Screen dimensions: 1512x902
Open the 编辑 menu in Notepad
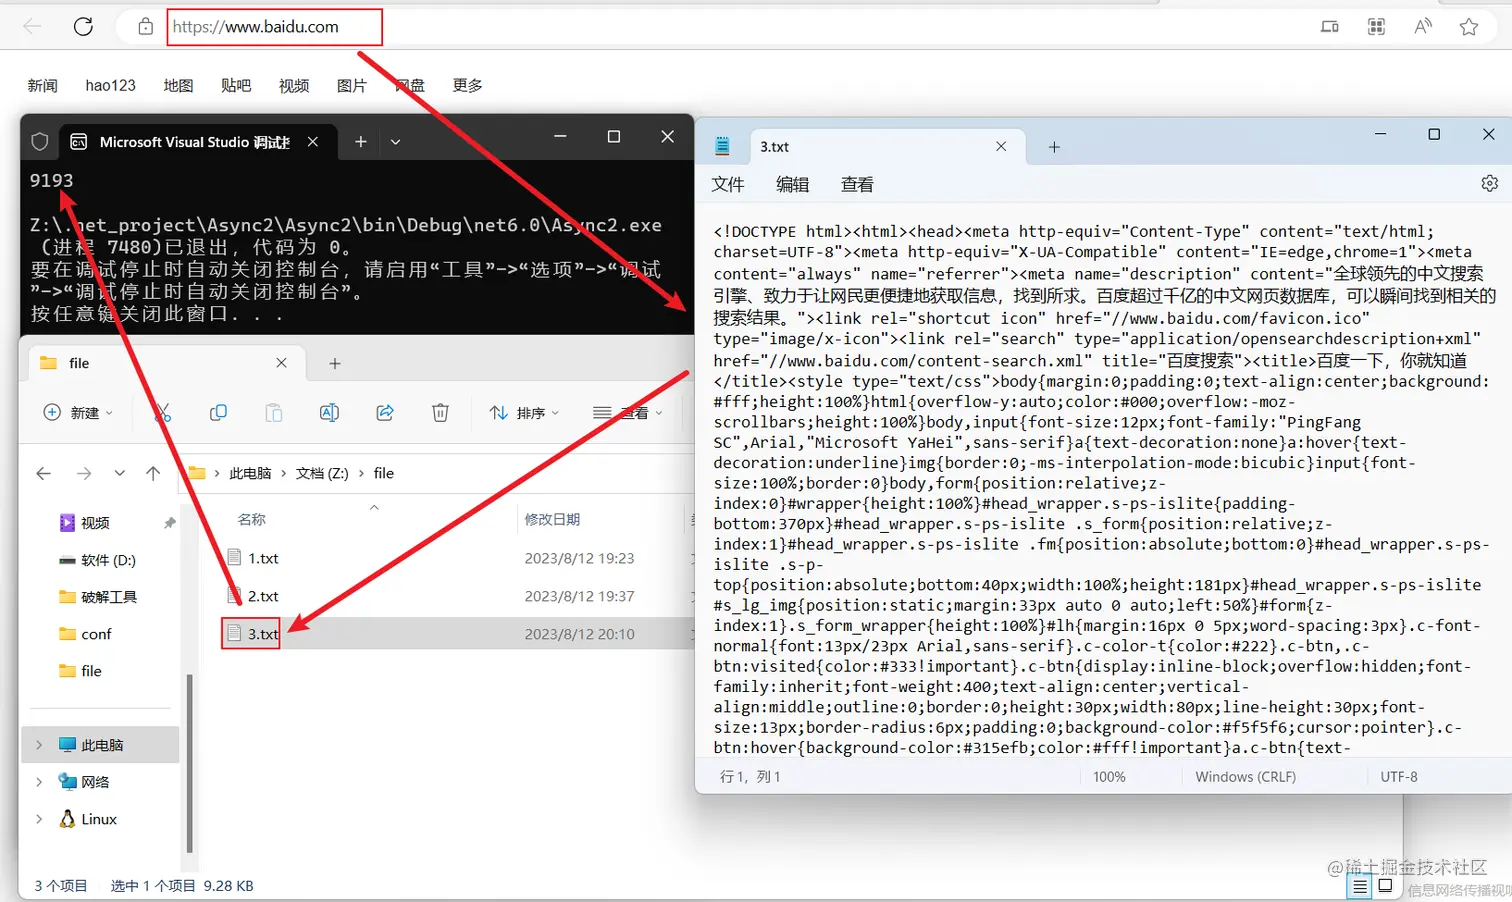[x=792, y=185]
